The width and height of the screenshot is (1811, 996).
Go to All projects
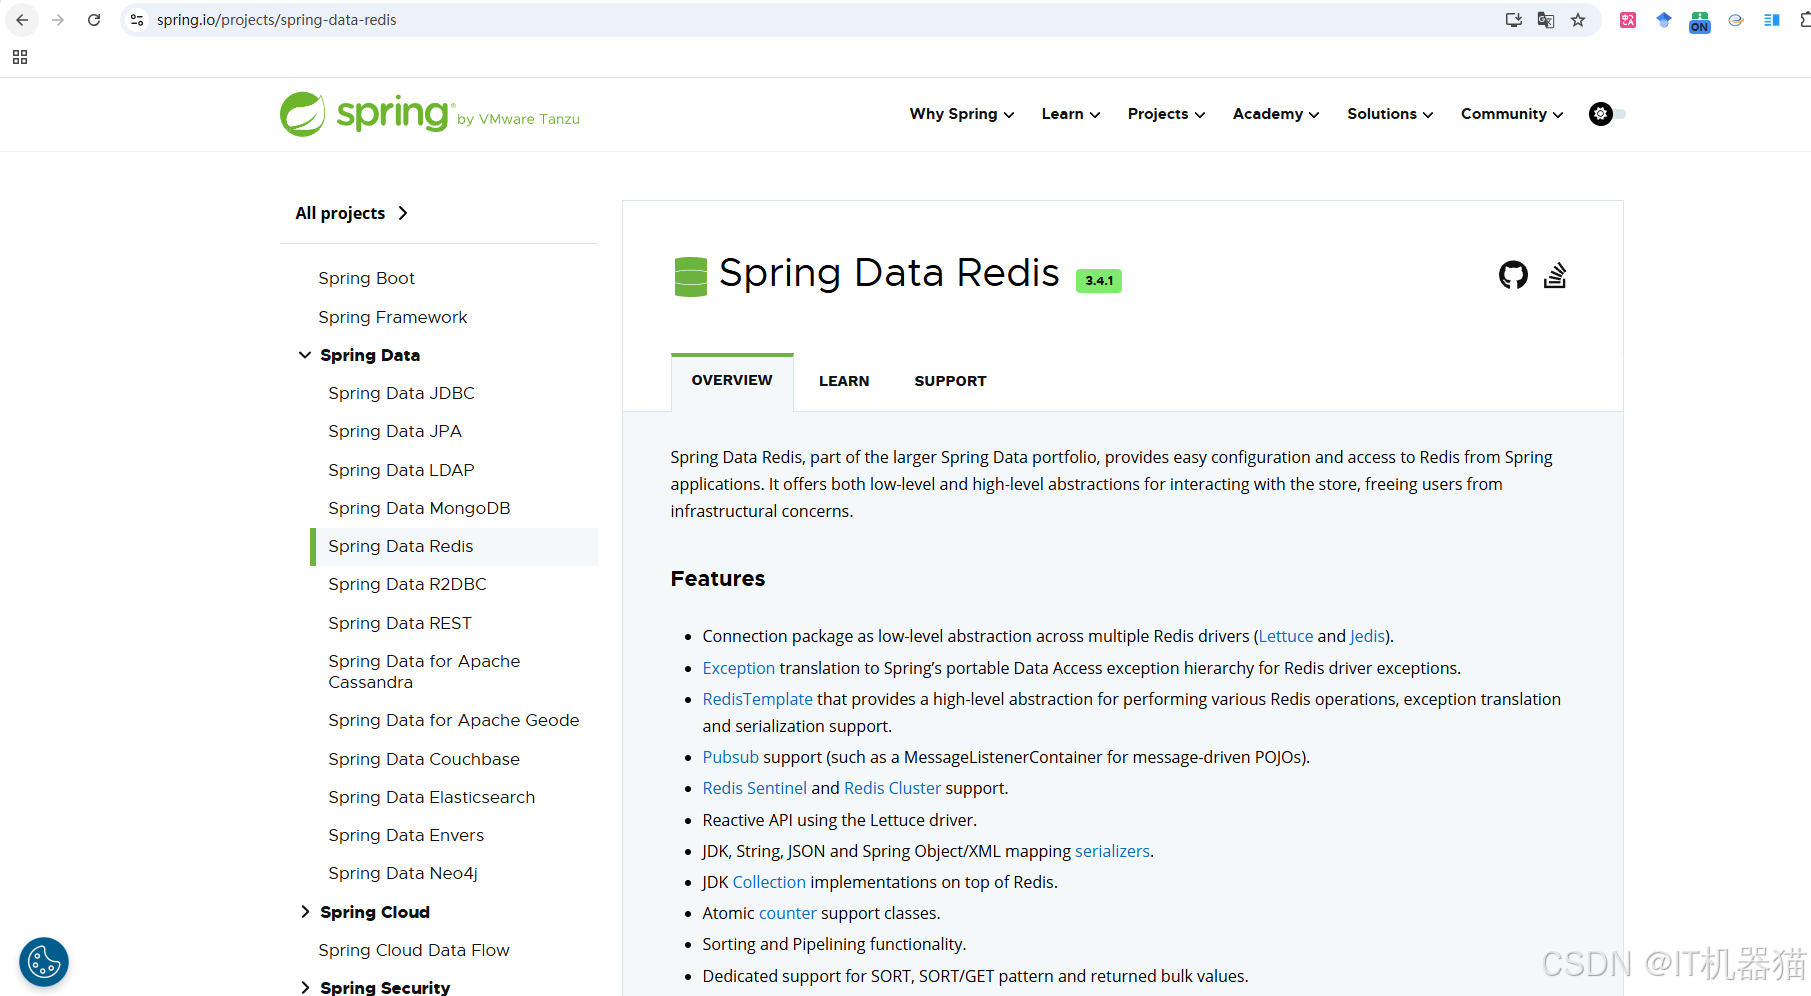[x=351, y=213]
